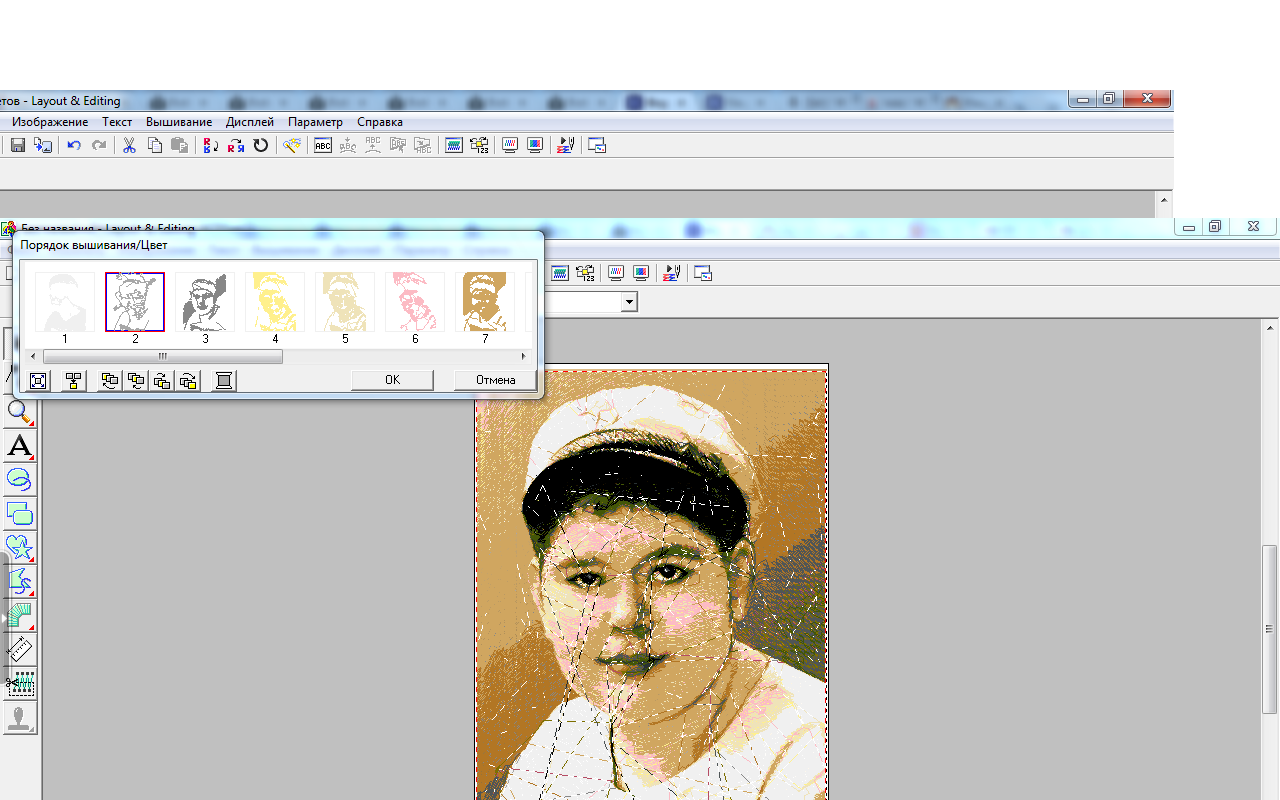Click the embroidered portrait design on the canvas
This screenshot has width=1280, height=800.
(652, 583)
